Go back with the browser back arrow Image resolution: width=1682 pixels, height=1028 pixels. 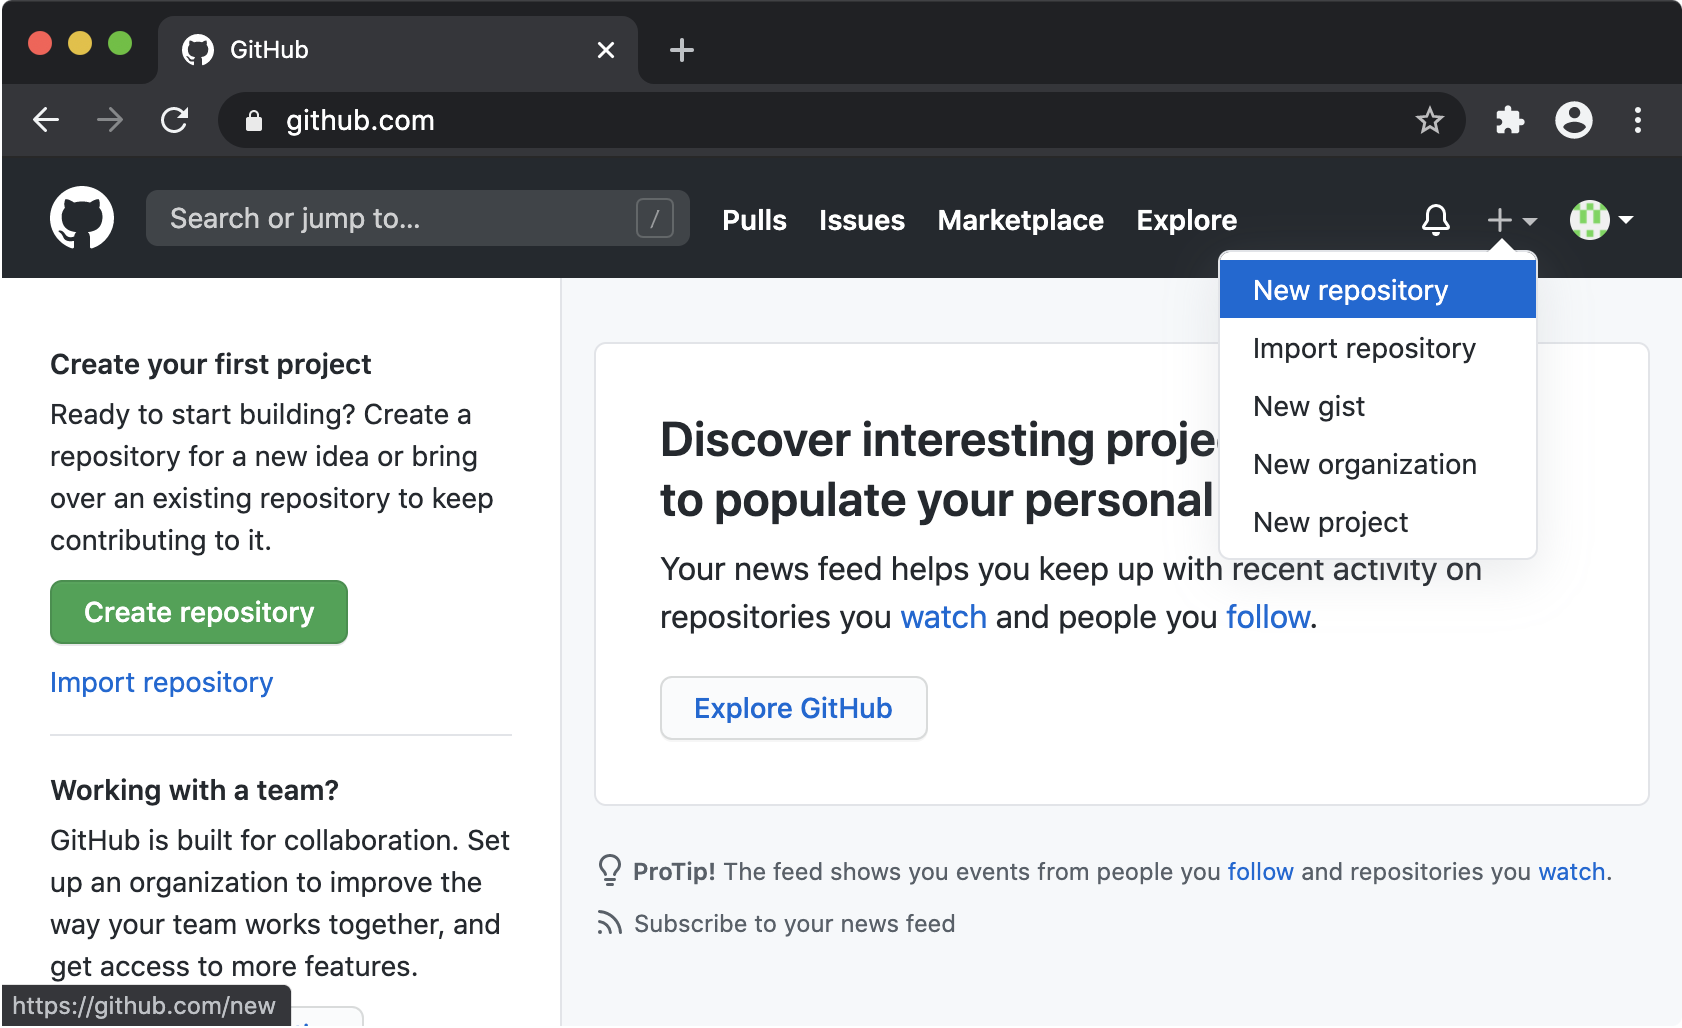(x=46, y=120)
